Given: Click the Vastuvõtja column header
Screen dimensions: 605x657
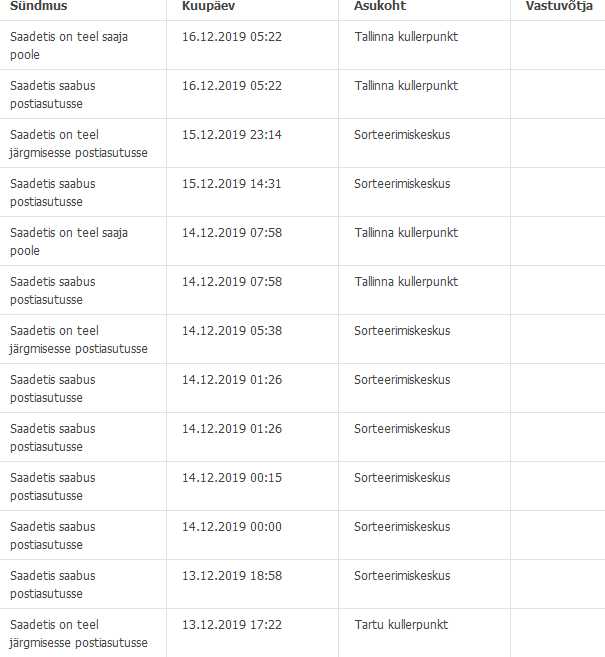Looking at the screenshot, I should pos(559,6).
